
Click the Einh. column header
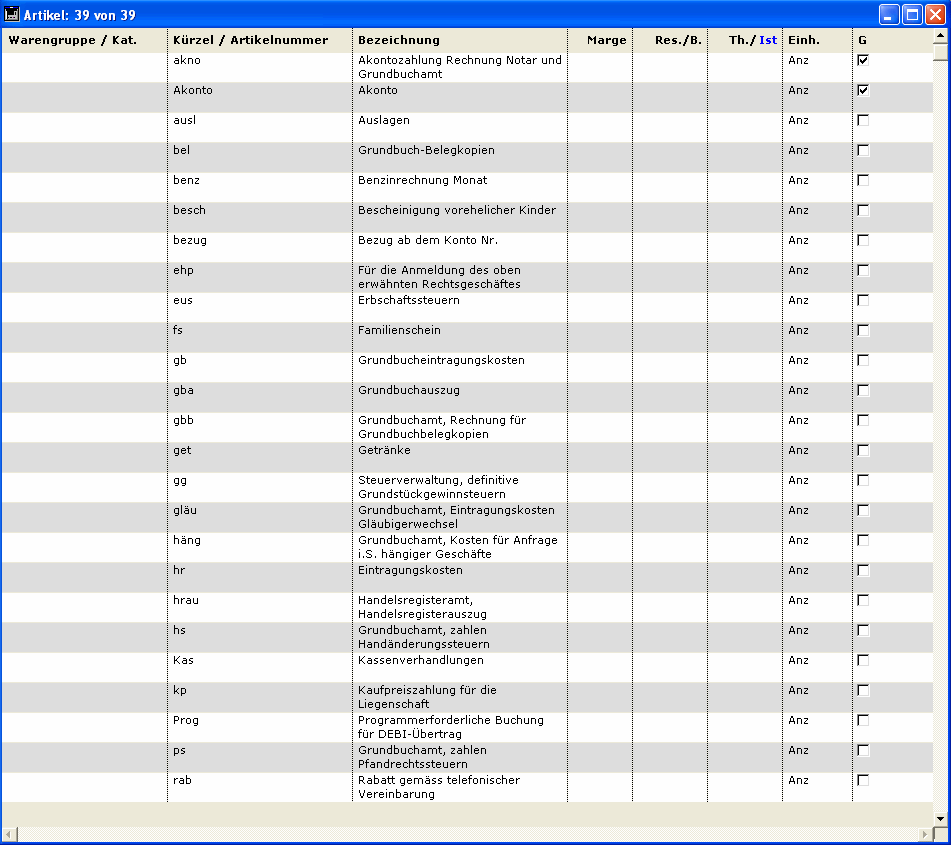(x=803, y=40)
